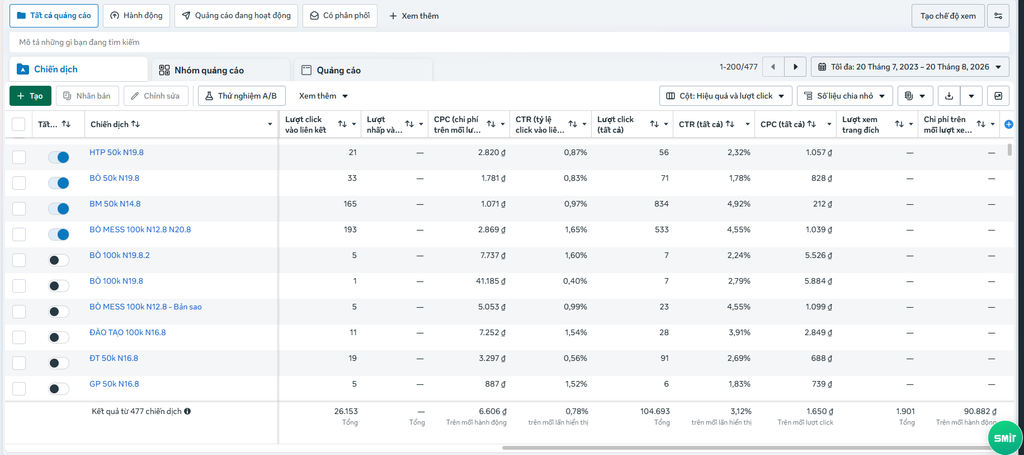
Task: Sort the Lượt click (tất cả) column
Action: pyautogui.click(x=654, y=124)
